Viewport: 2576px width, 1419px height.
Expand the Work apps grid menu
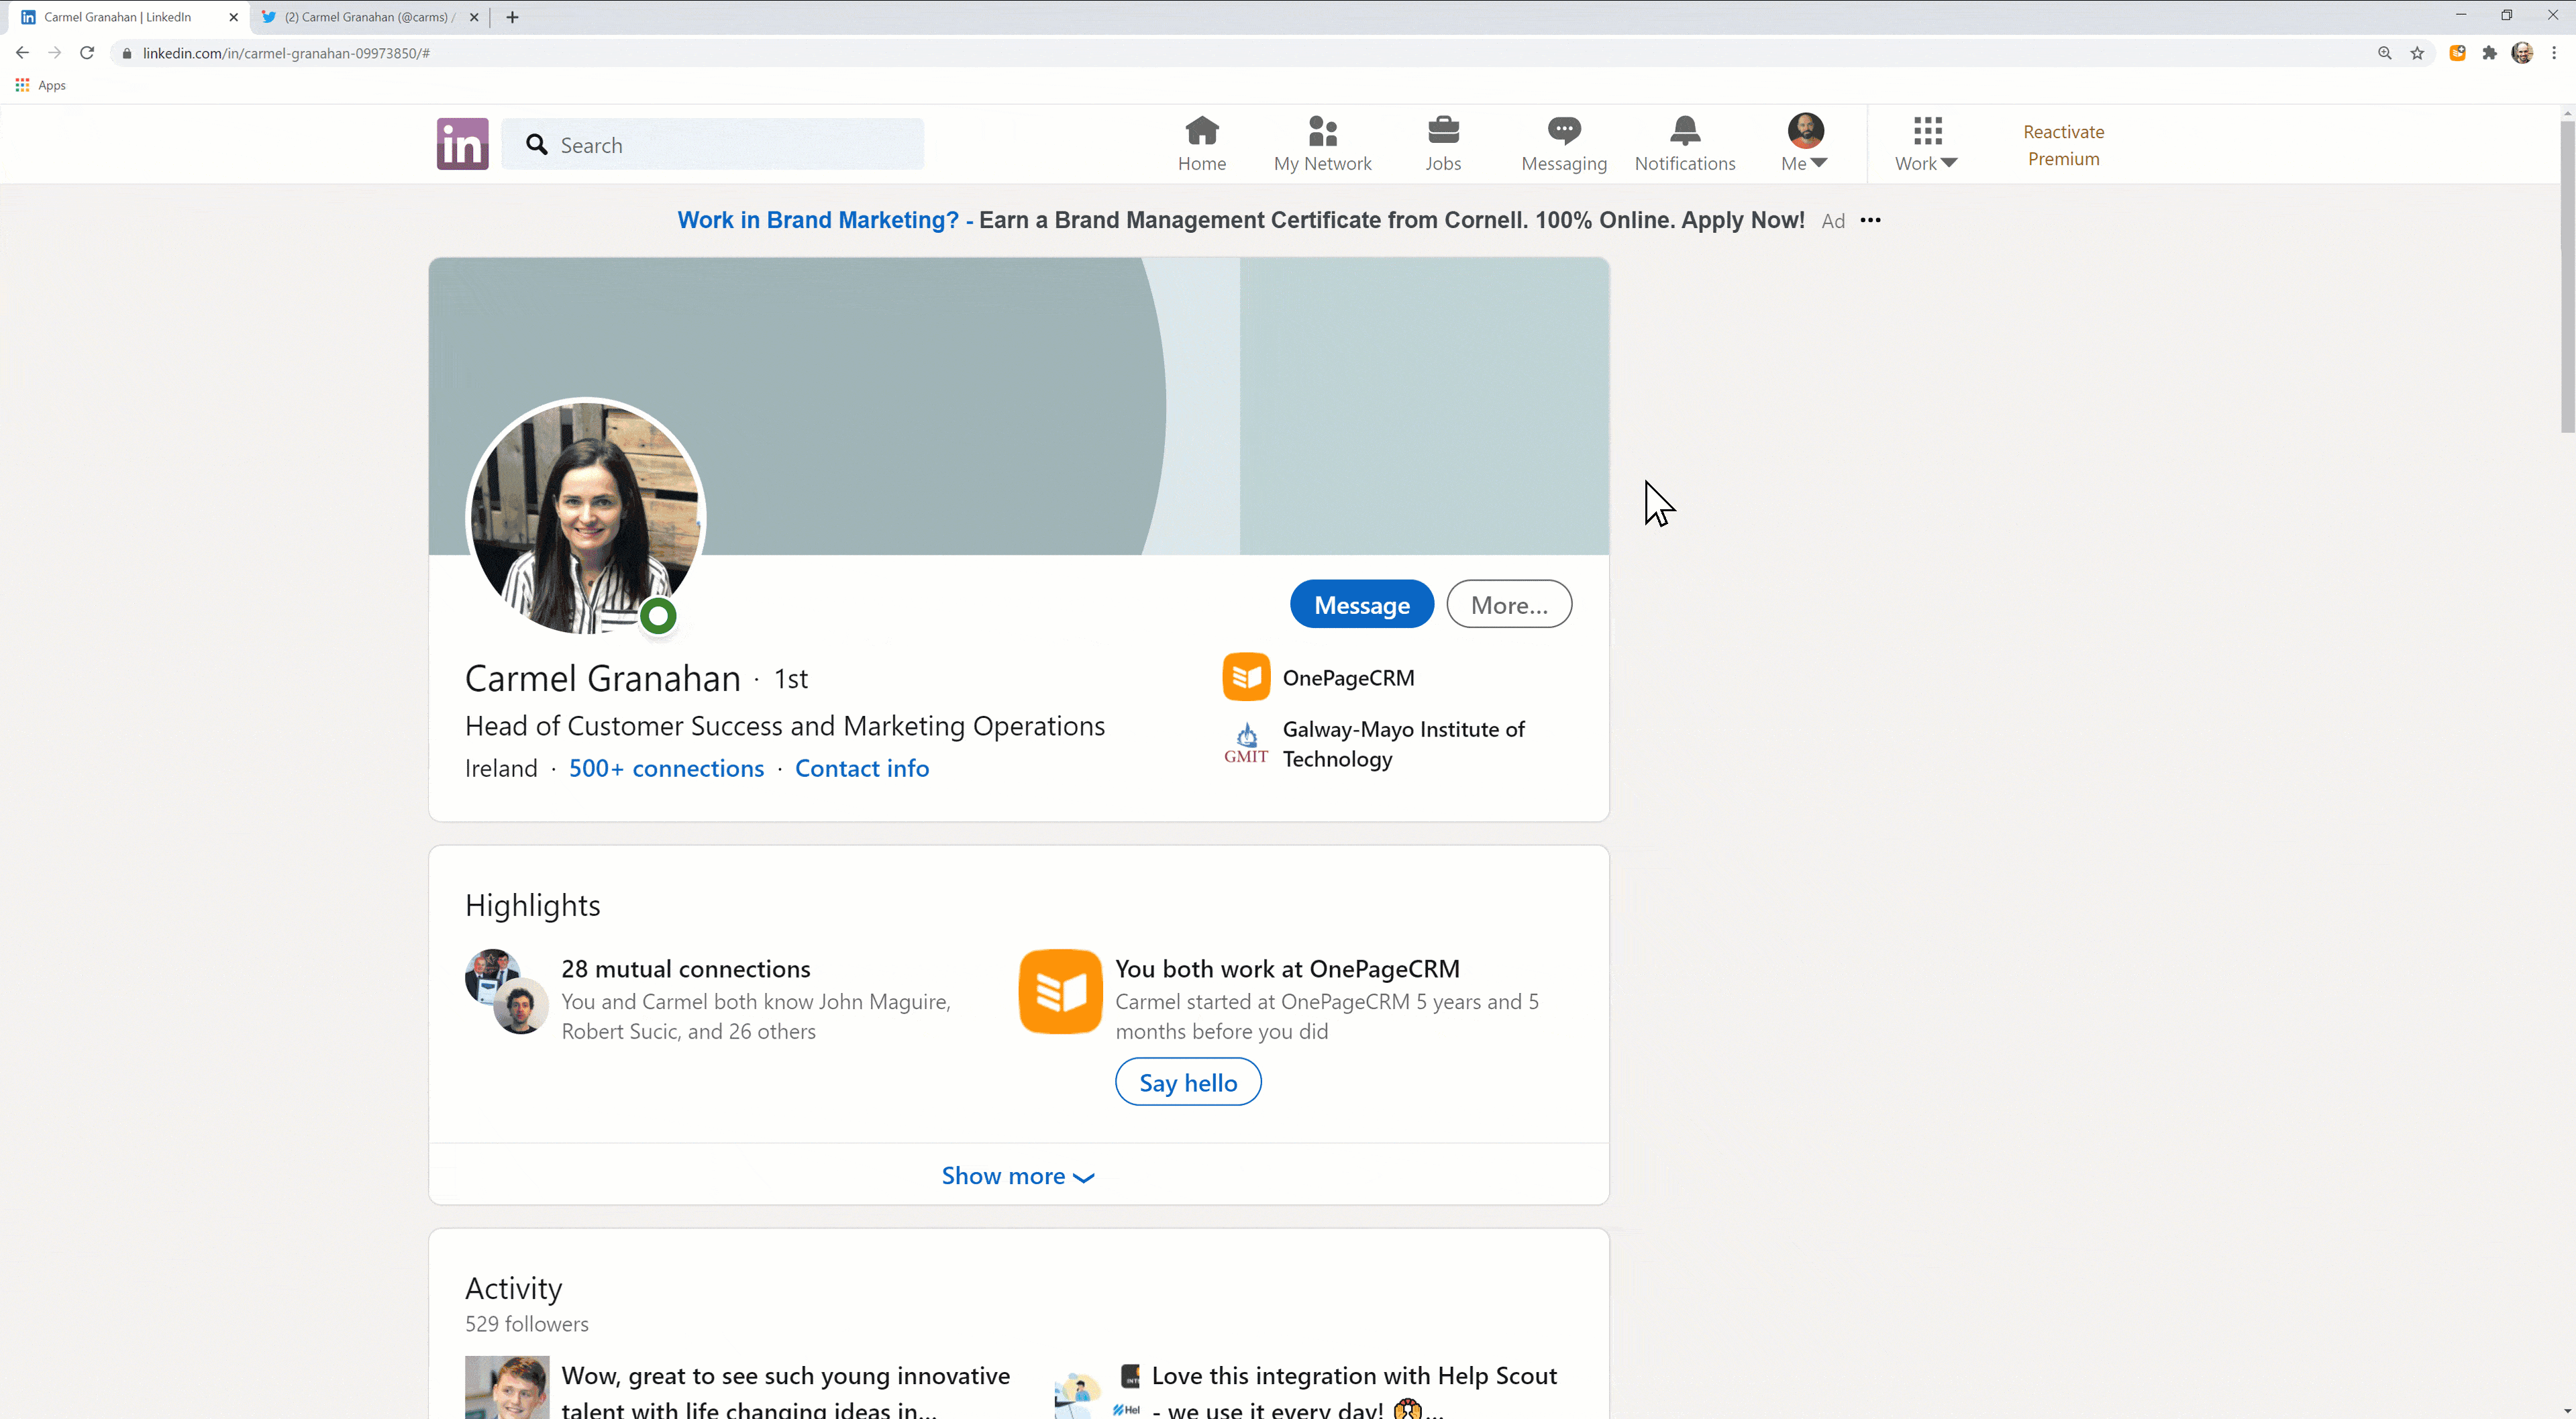[1926, 144]
